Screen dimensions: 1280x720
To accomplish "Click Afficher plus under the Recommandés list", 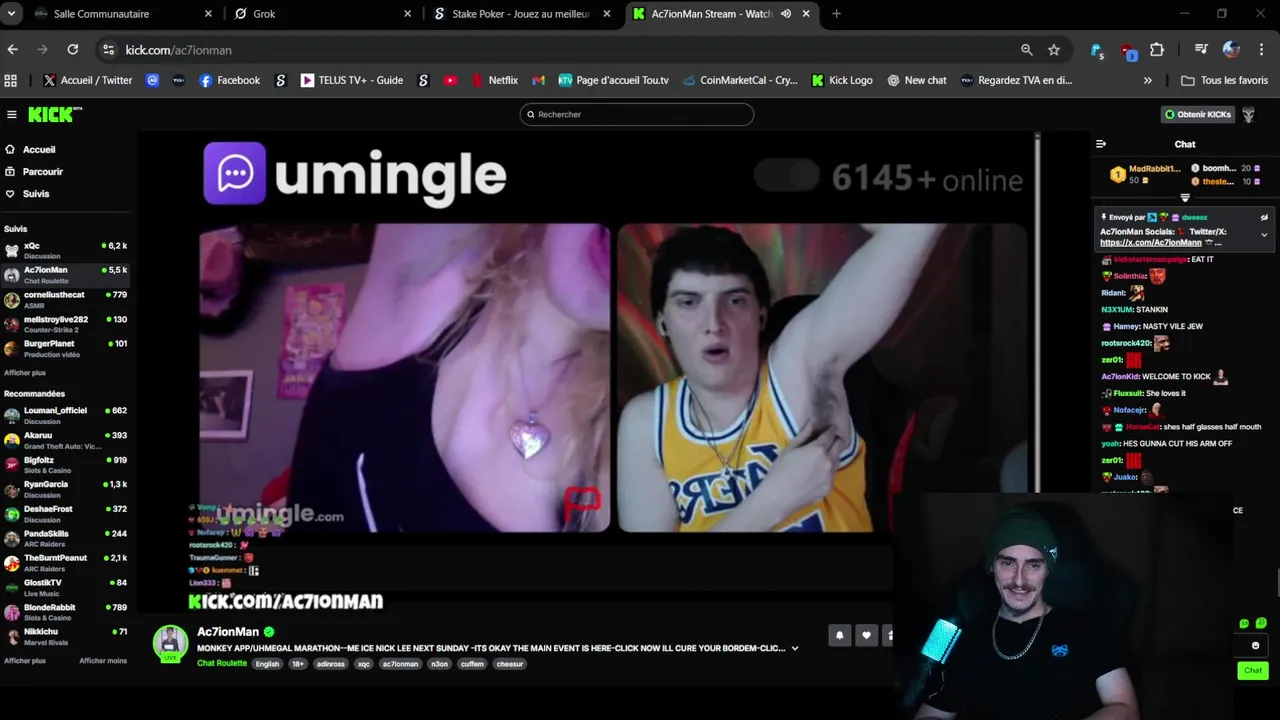I will 25,661.
